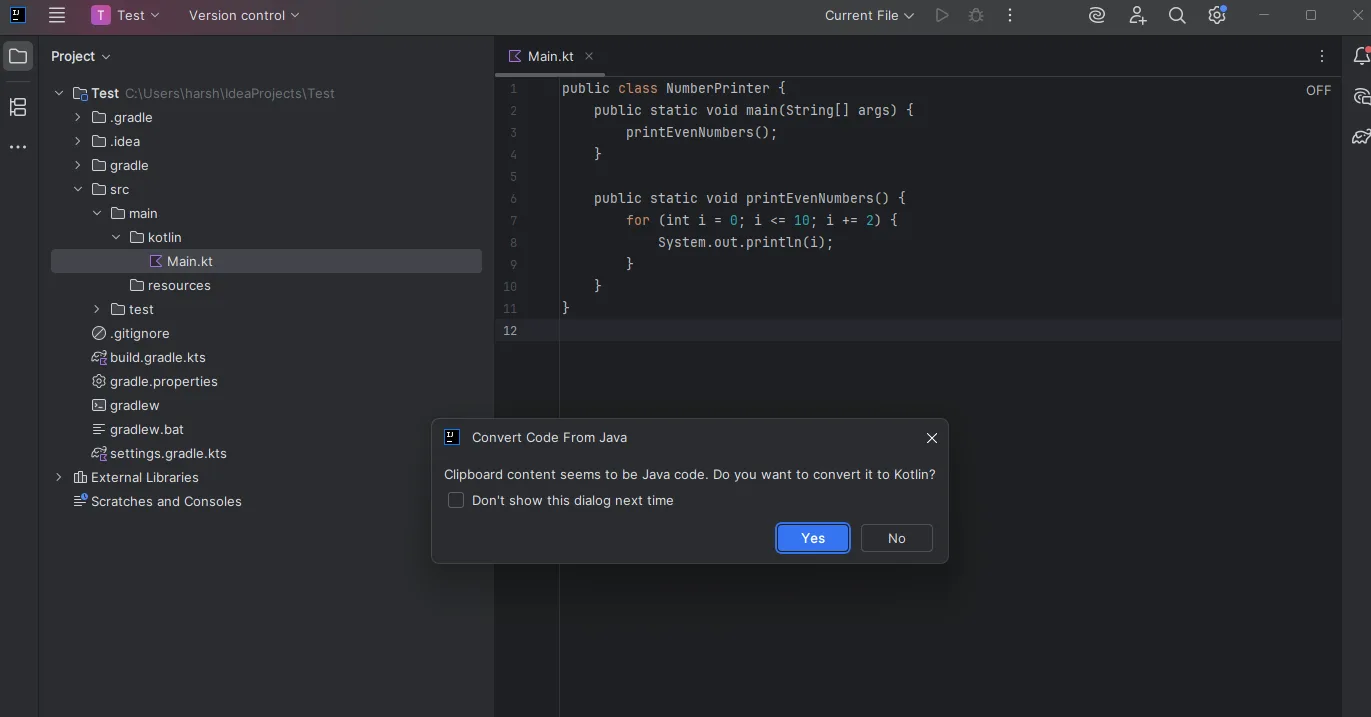Open the Structure tool window icon
This screenshot has width=1371, height=717.
click(18, 107)
